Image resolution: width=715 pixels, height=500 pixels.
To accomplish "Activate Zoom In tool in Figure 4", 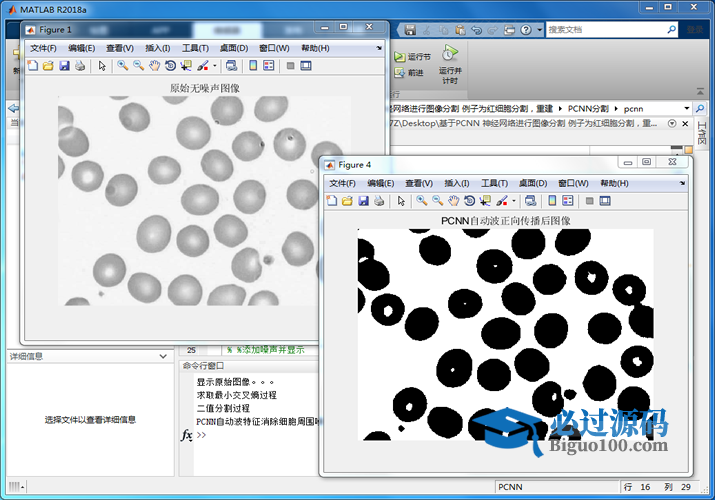I will coord(421,201).
